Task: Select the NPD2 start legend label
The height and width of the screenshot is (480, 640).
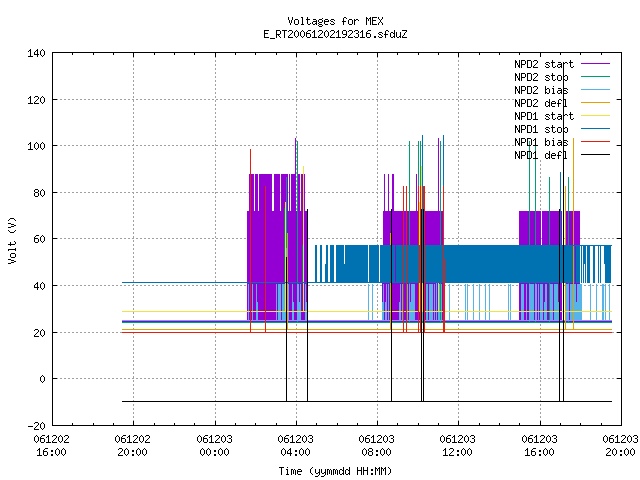Action: click(x=544, y=64)
